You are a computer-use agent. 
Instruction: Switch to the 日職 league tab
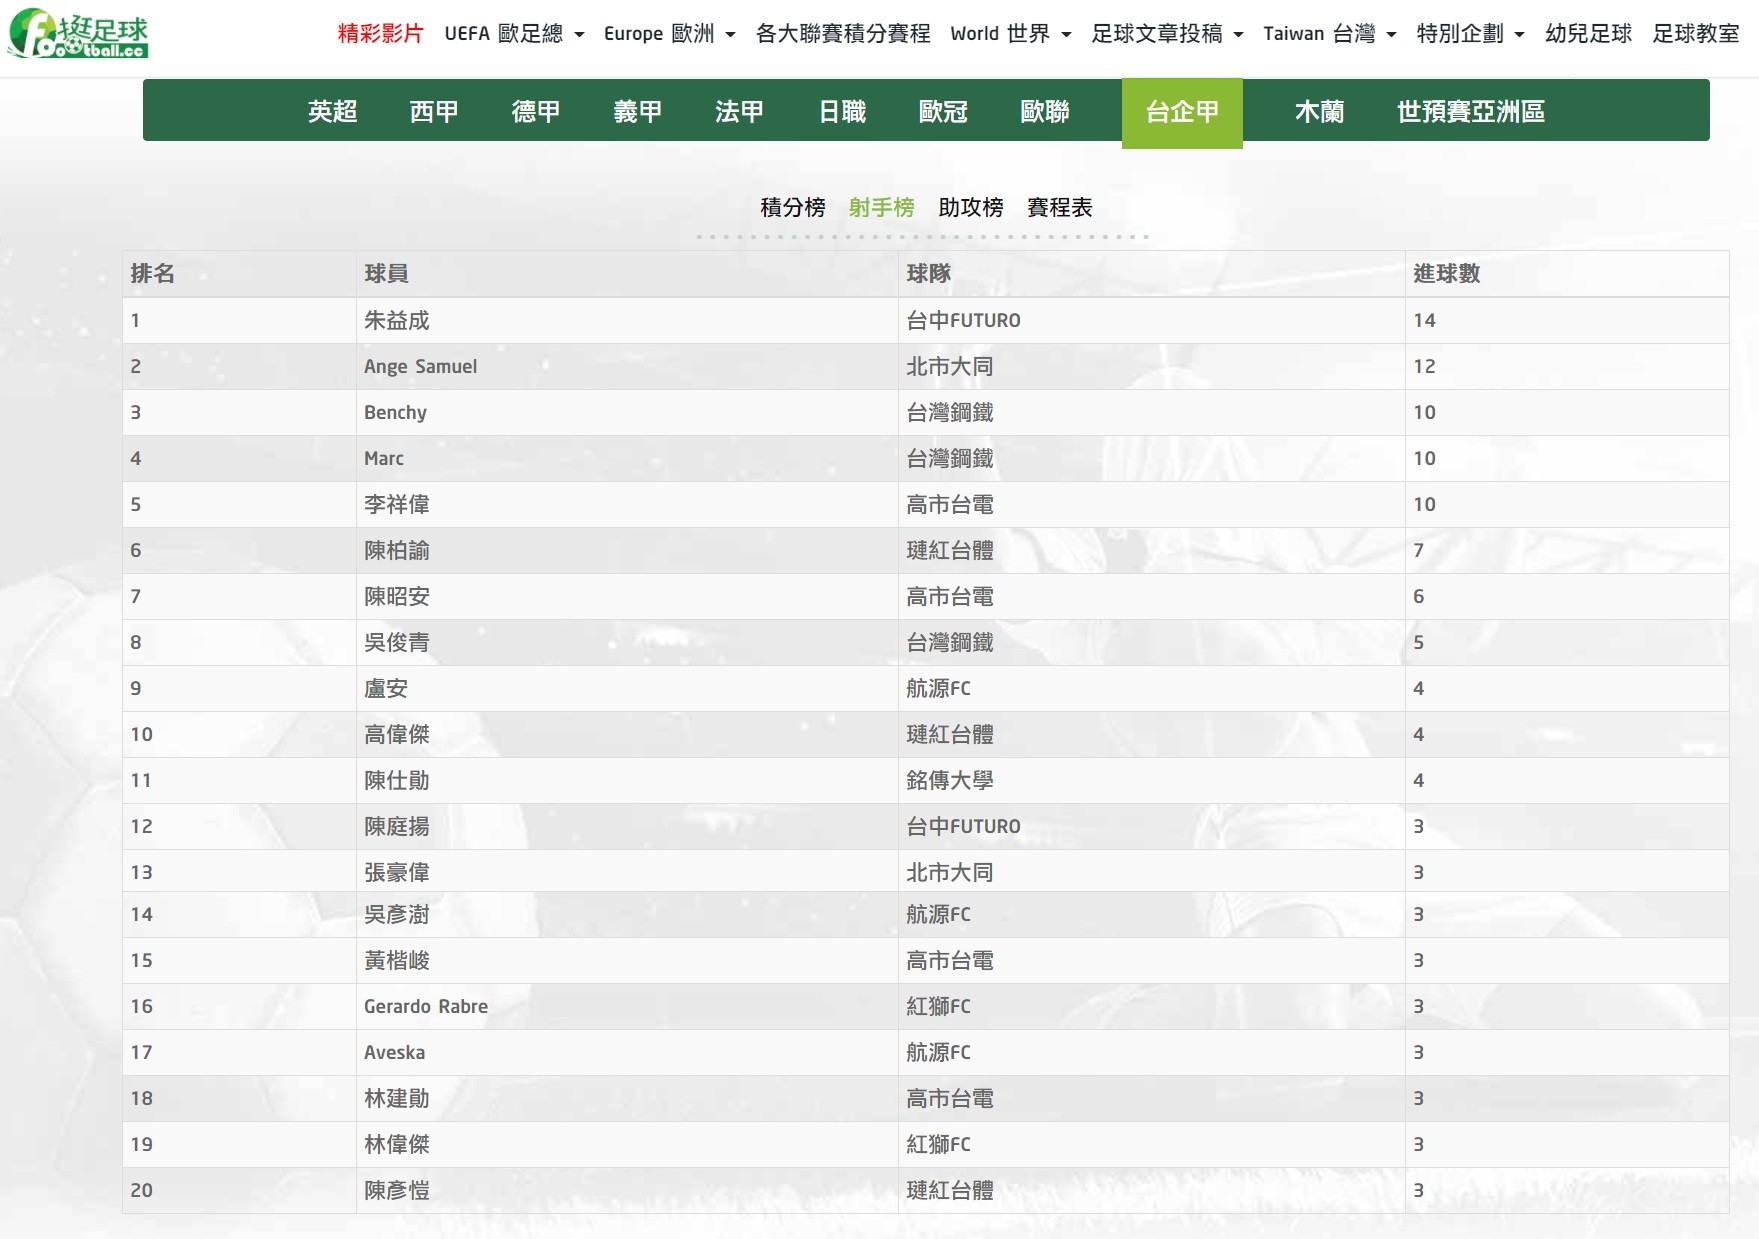(842, 111)
